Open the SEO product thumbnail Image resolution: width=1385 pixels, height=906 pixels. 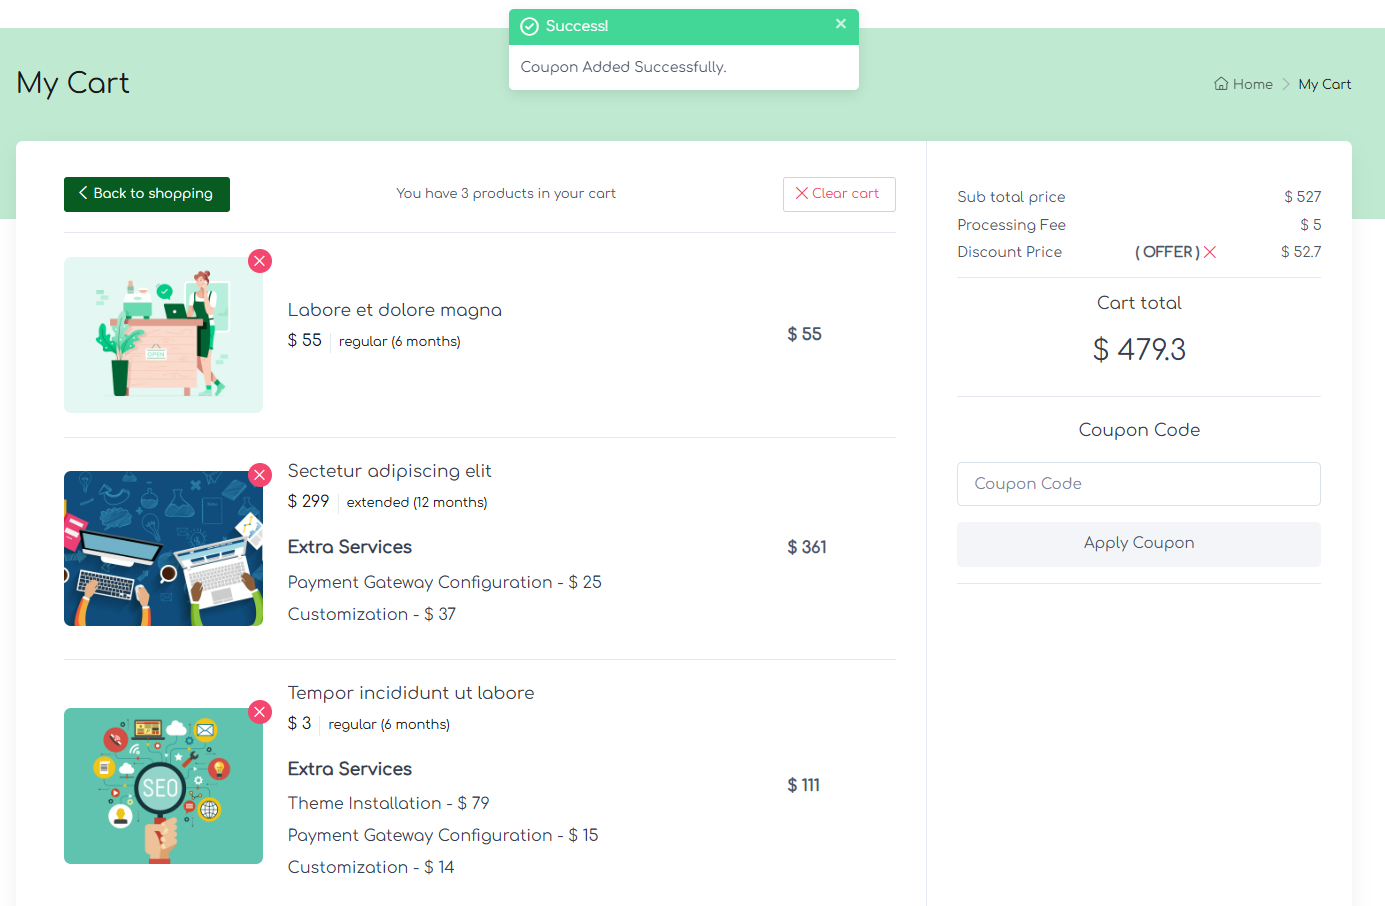pos(163,786)
